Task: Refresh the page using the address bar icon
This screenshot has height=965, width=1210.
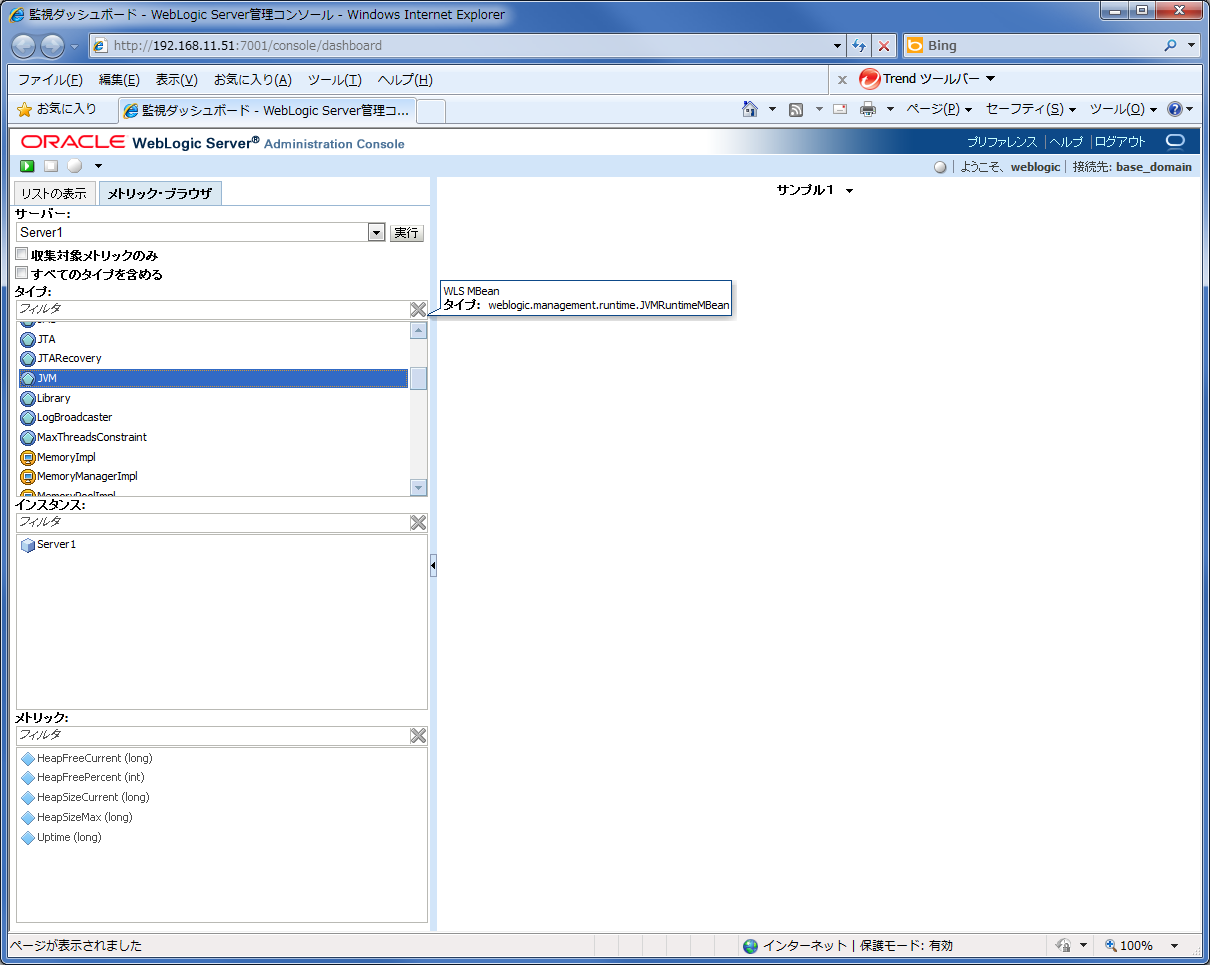Action: (859, 46)
